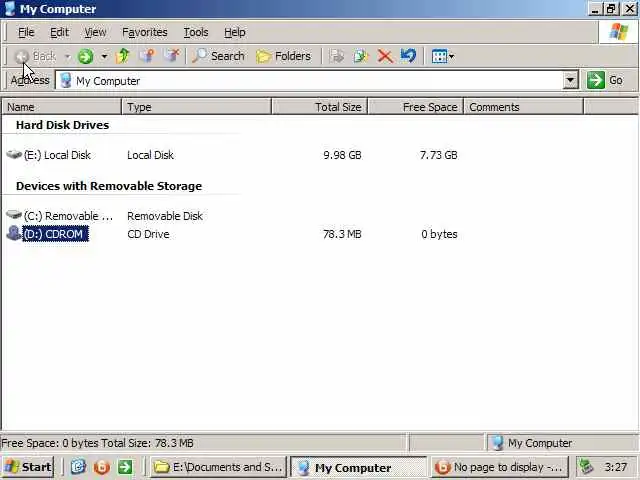Click the system tray network icon
640x480 pixels.
click(587, 467)
